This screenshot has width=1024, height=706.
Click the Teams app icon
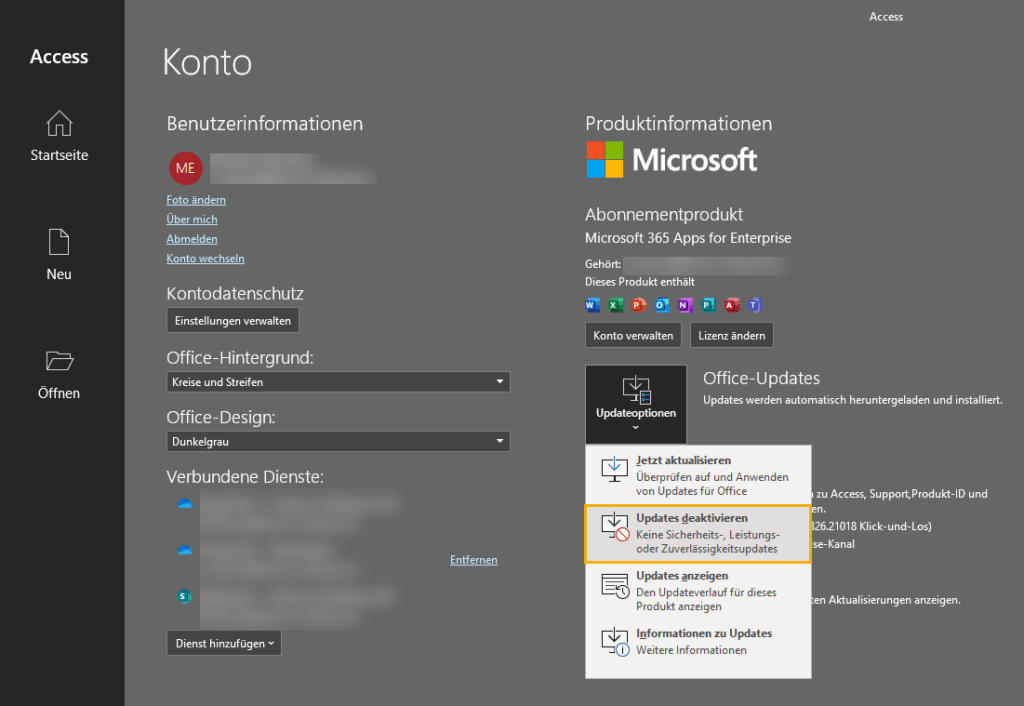(x=754, y=305)
